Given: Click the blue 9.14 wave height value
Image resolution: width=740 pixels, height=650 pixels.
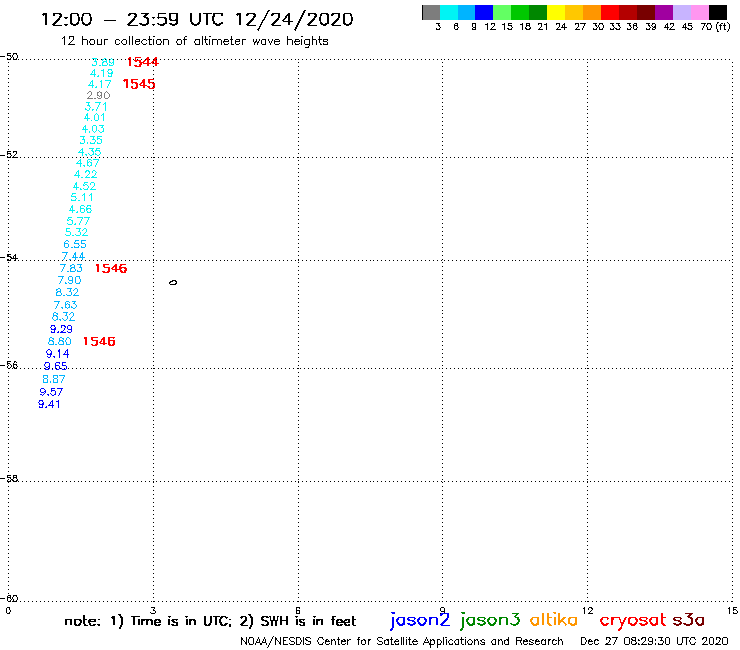Looking at the screenshot, I should [58, 354].
